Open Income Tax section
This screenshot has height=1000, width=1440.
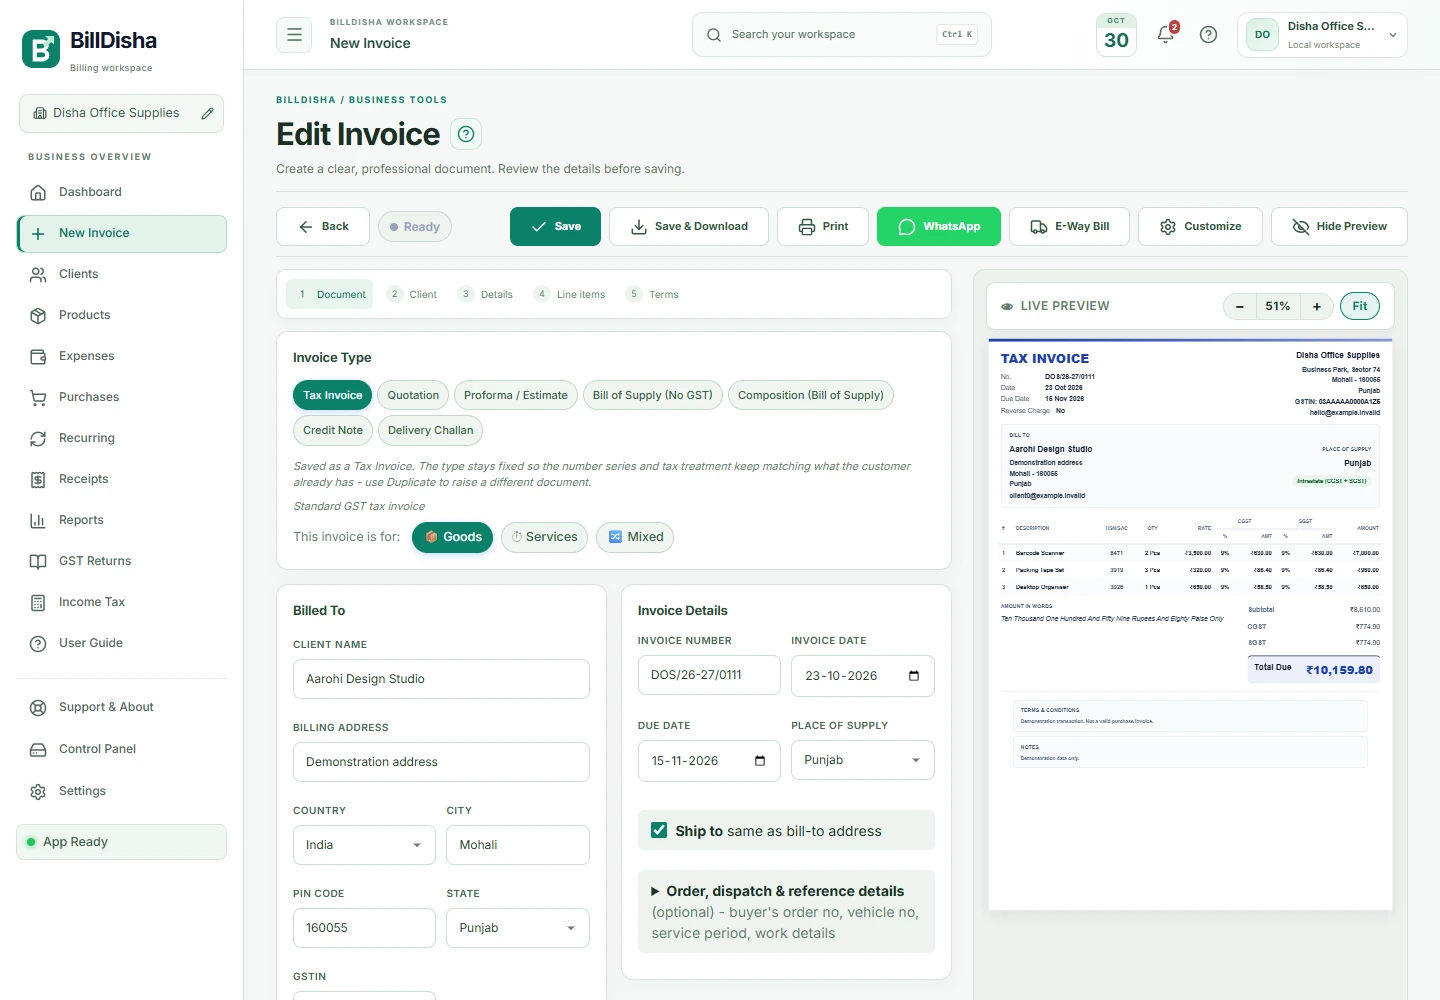coord(122,602)
